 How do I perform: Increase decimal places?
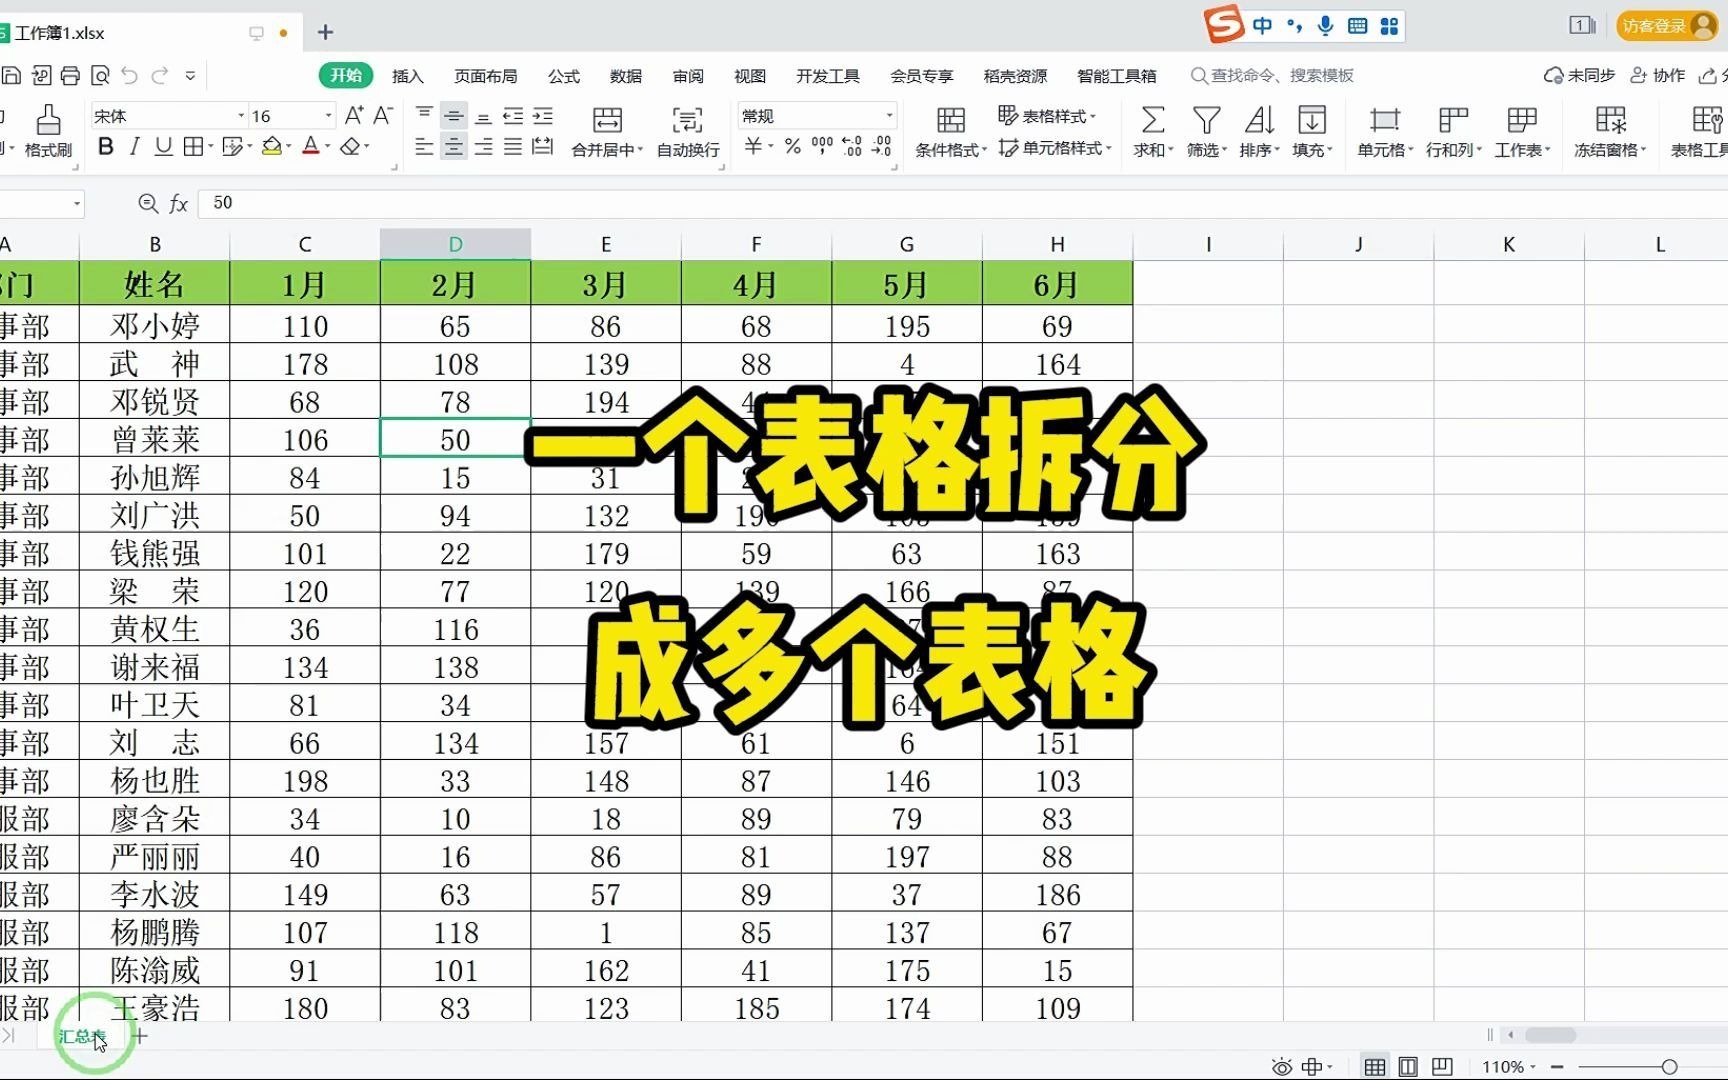[852, 147]
